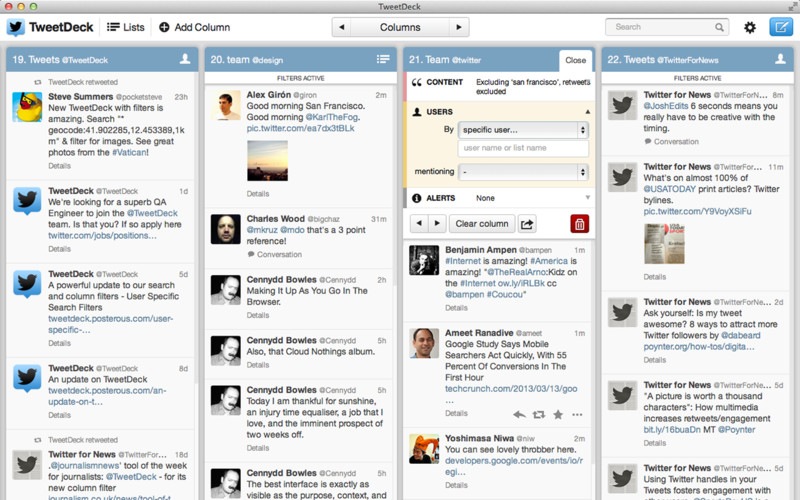Open Yoshimasa Niwa's avatar

click(424, 449)
